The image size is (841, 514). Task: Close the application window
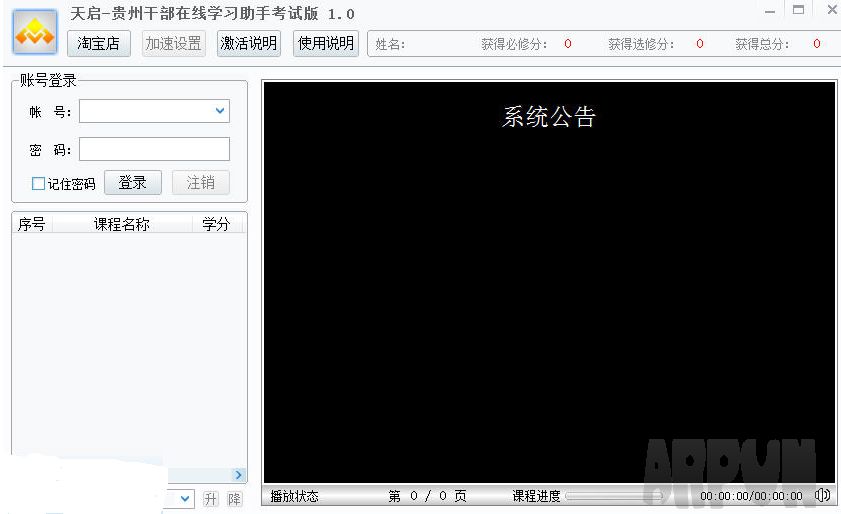(x=832, y=10)
